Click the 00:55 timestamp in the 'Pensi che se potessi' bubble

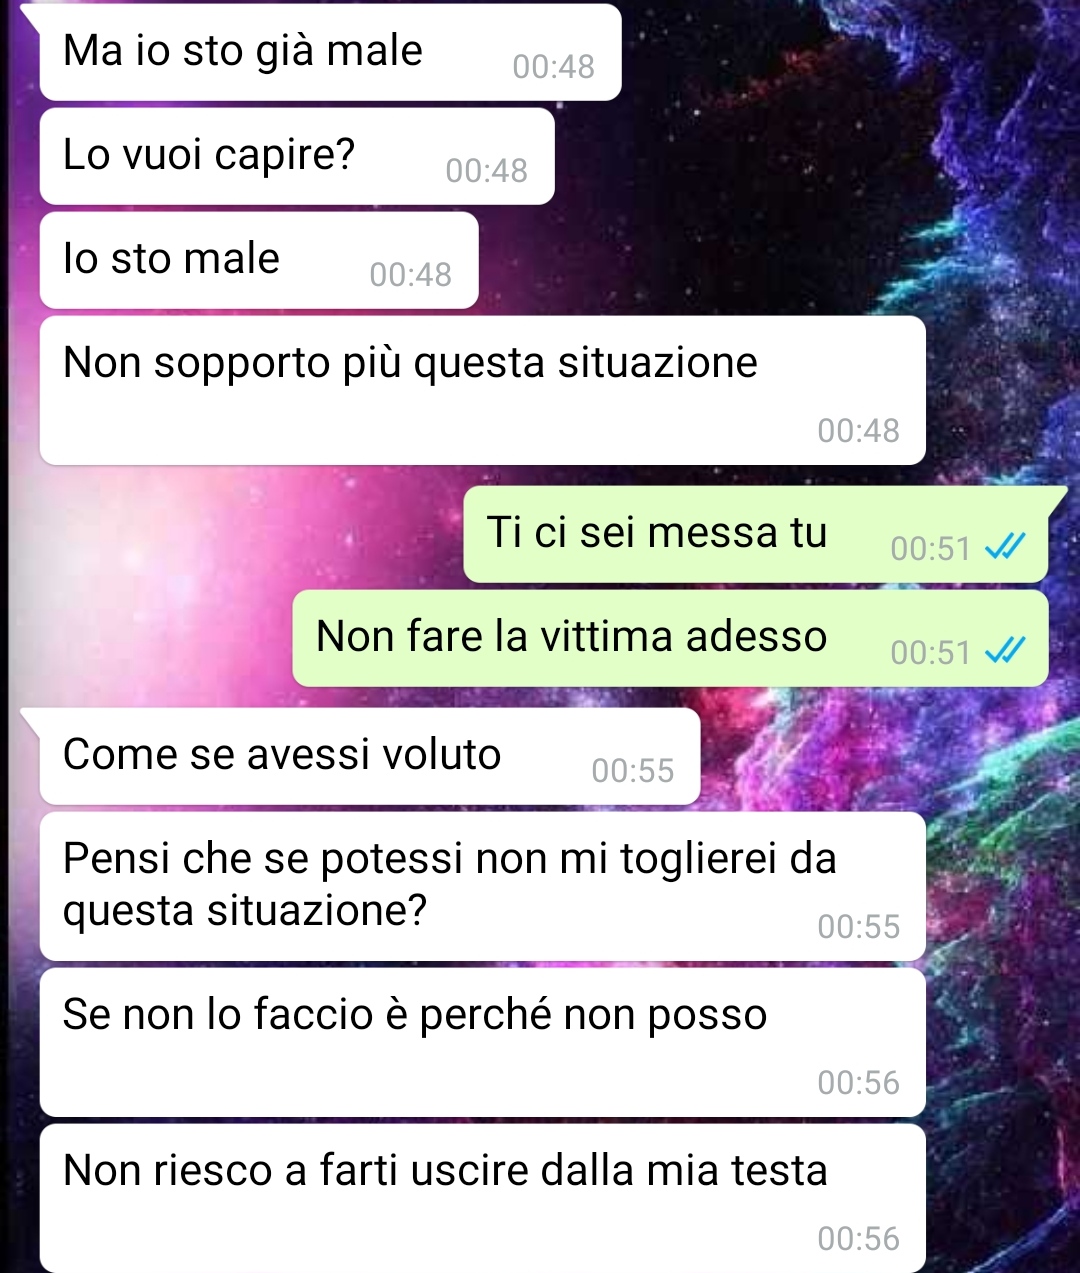(x=859, y=927)
